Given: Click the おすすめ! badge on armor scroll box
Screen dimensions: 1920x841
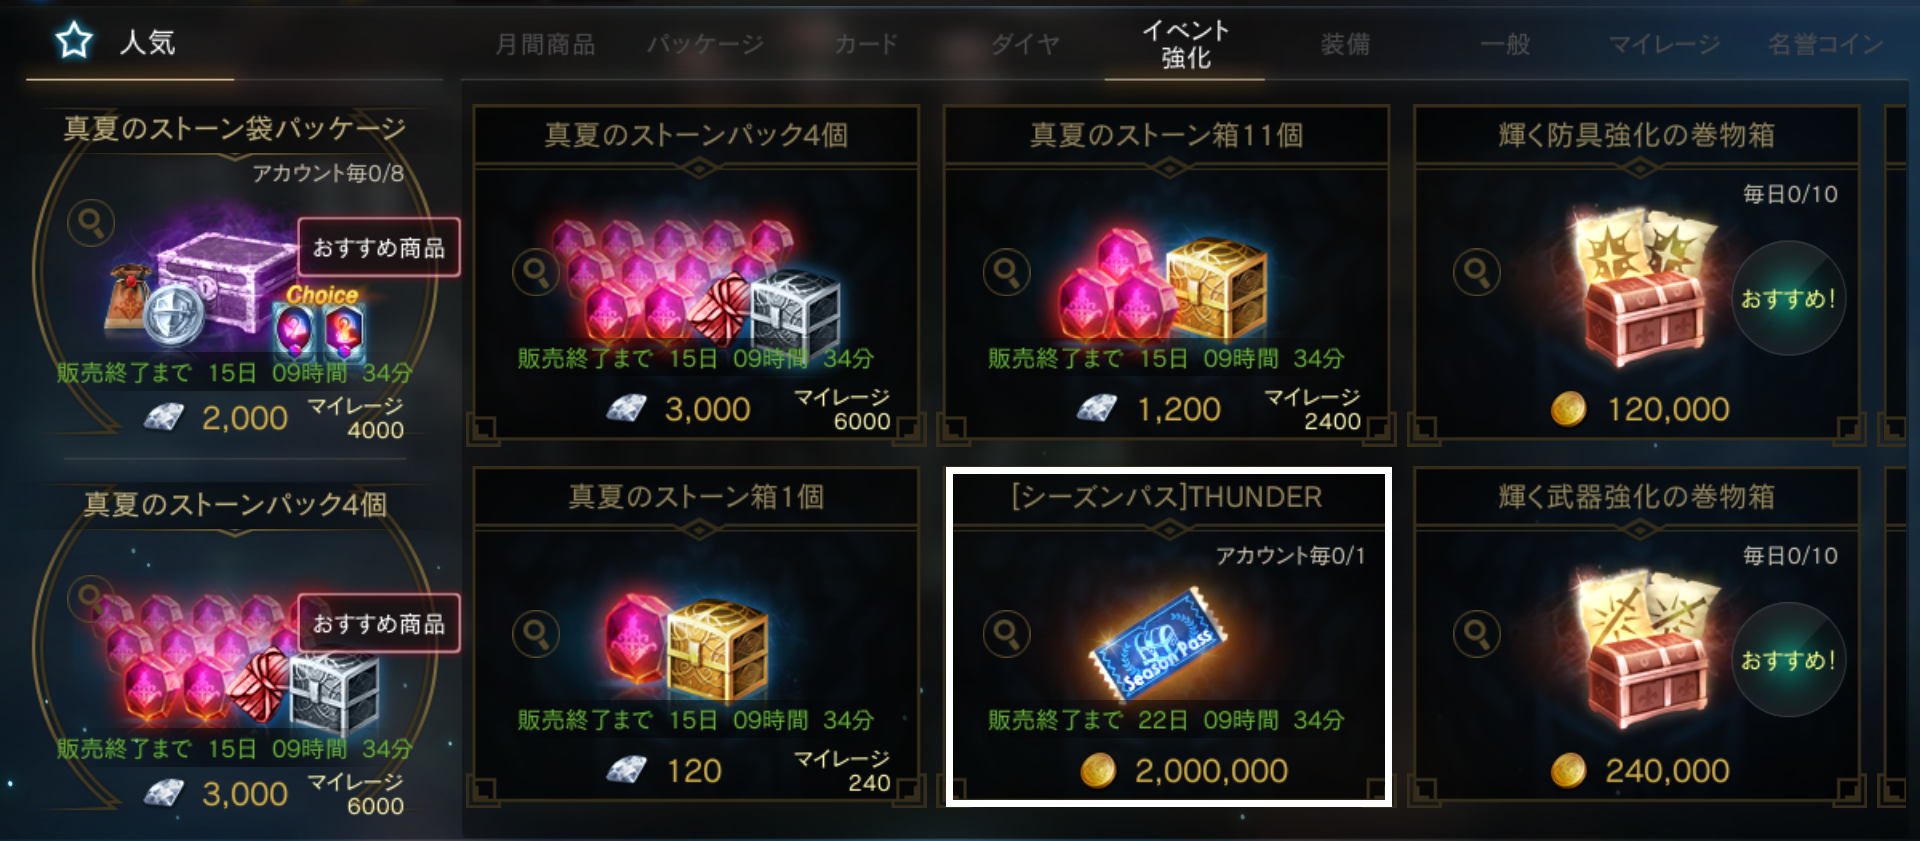Looking at the screenshot, I should pyautogui.click(x=1788, y=298).
